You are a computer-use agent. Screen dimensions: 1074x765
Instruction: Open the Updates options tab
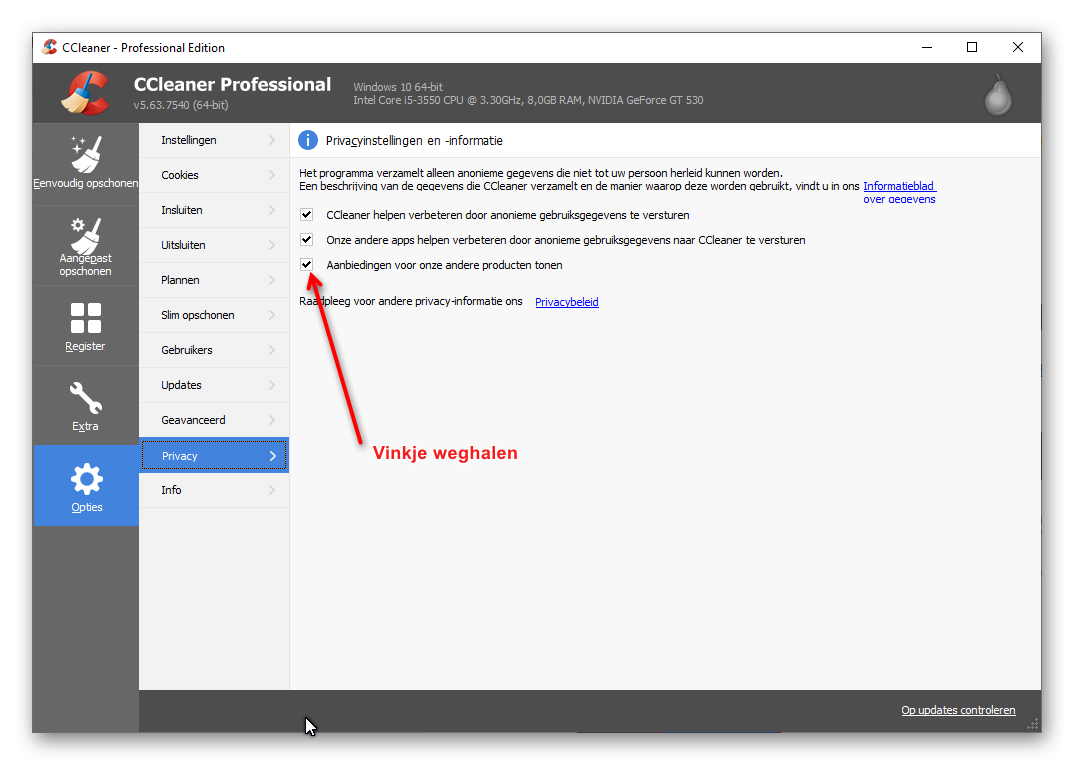pyautogui.click(x=214, y=385)
